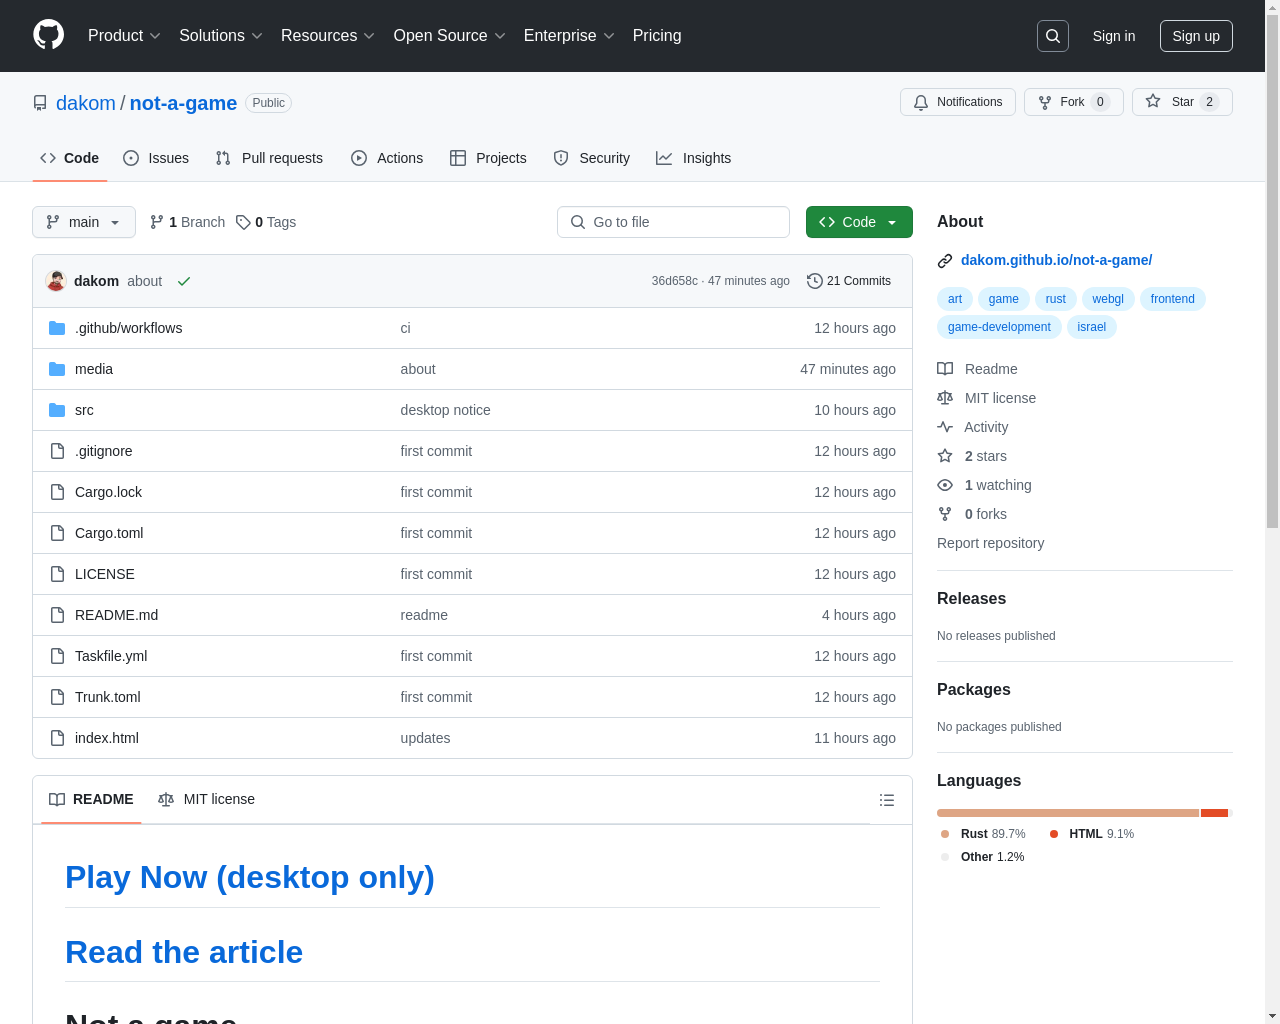
Task: Click the Play Now (desktop only) heading link
Action: click(250, 877)
